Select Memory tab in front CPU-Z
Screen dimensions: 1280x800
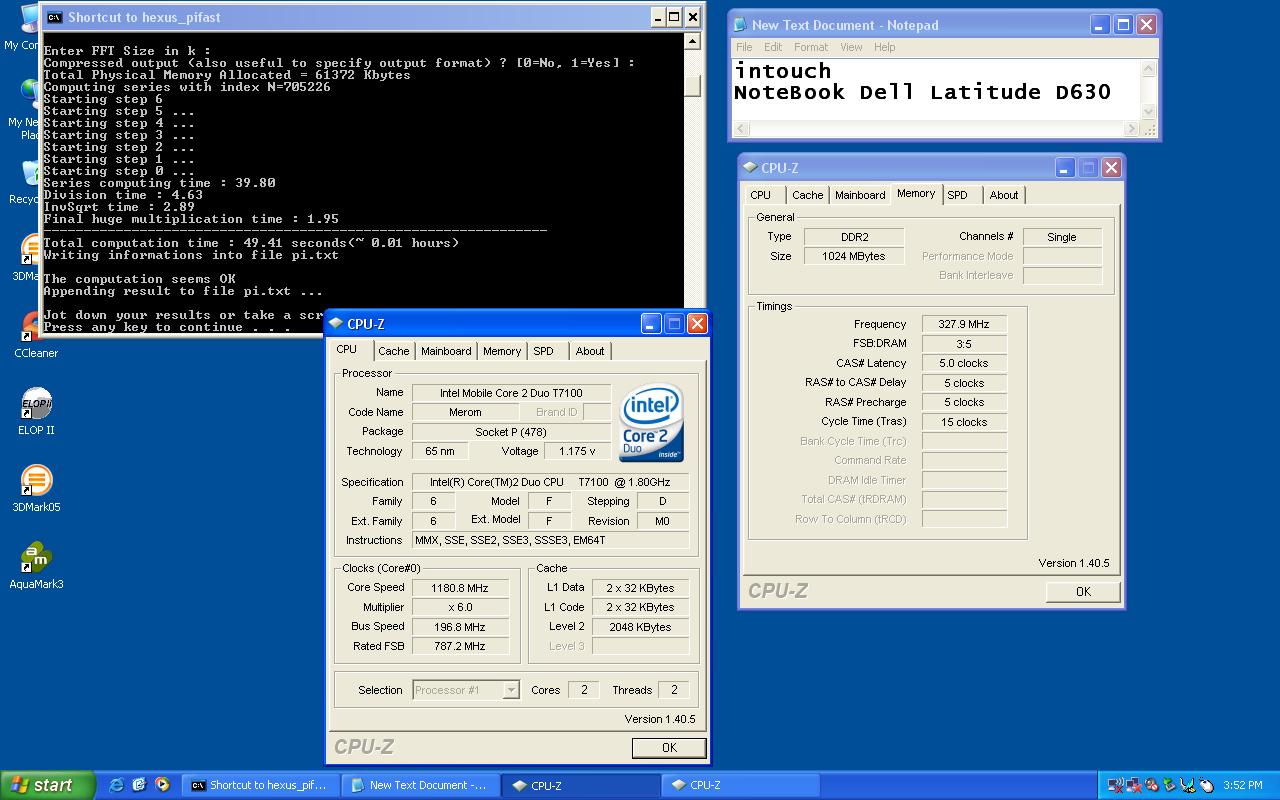[501, 351]
